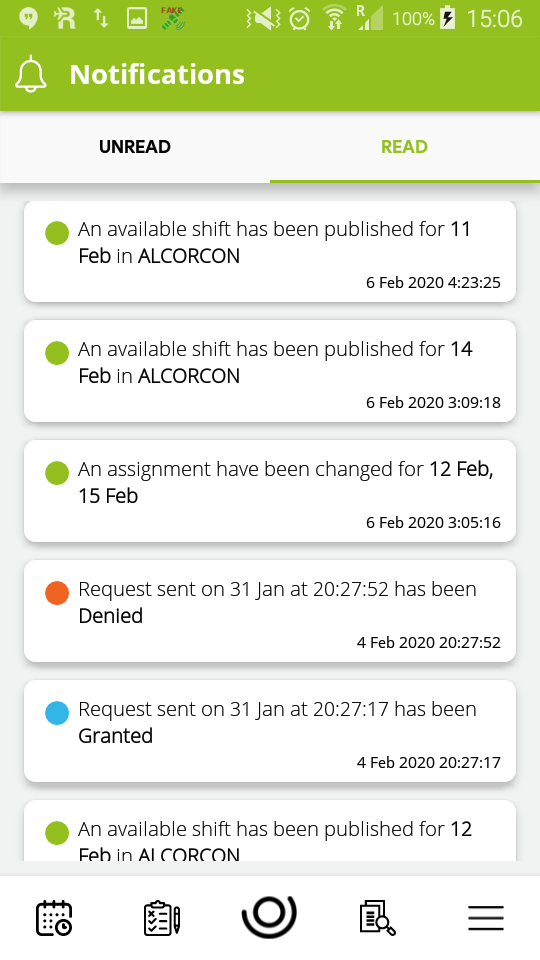Open the document search magnifier icon
The image size is (540, 960).
pos(377,917)
